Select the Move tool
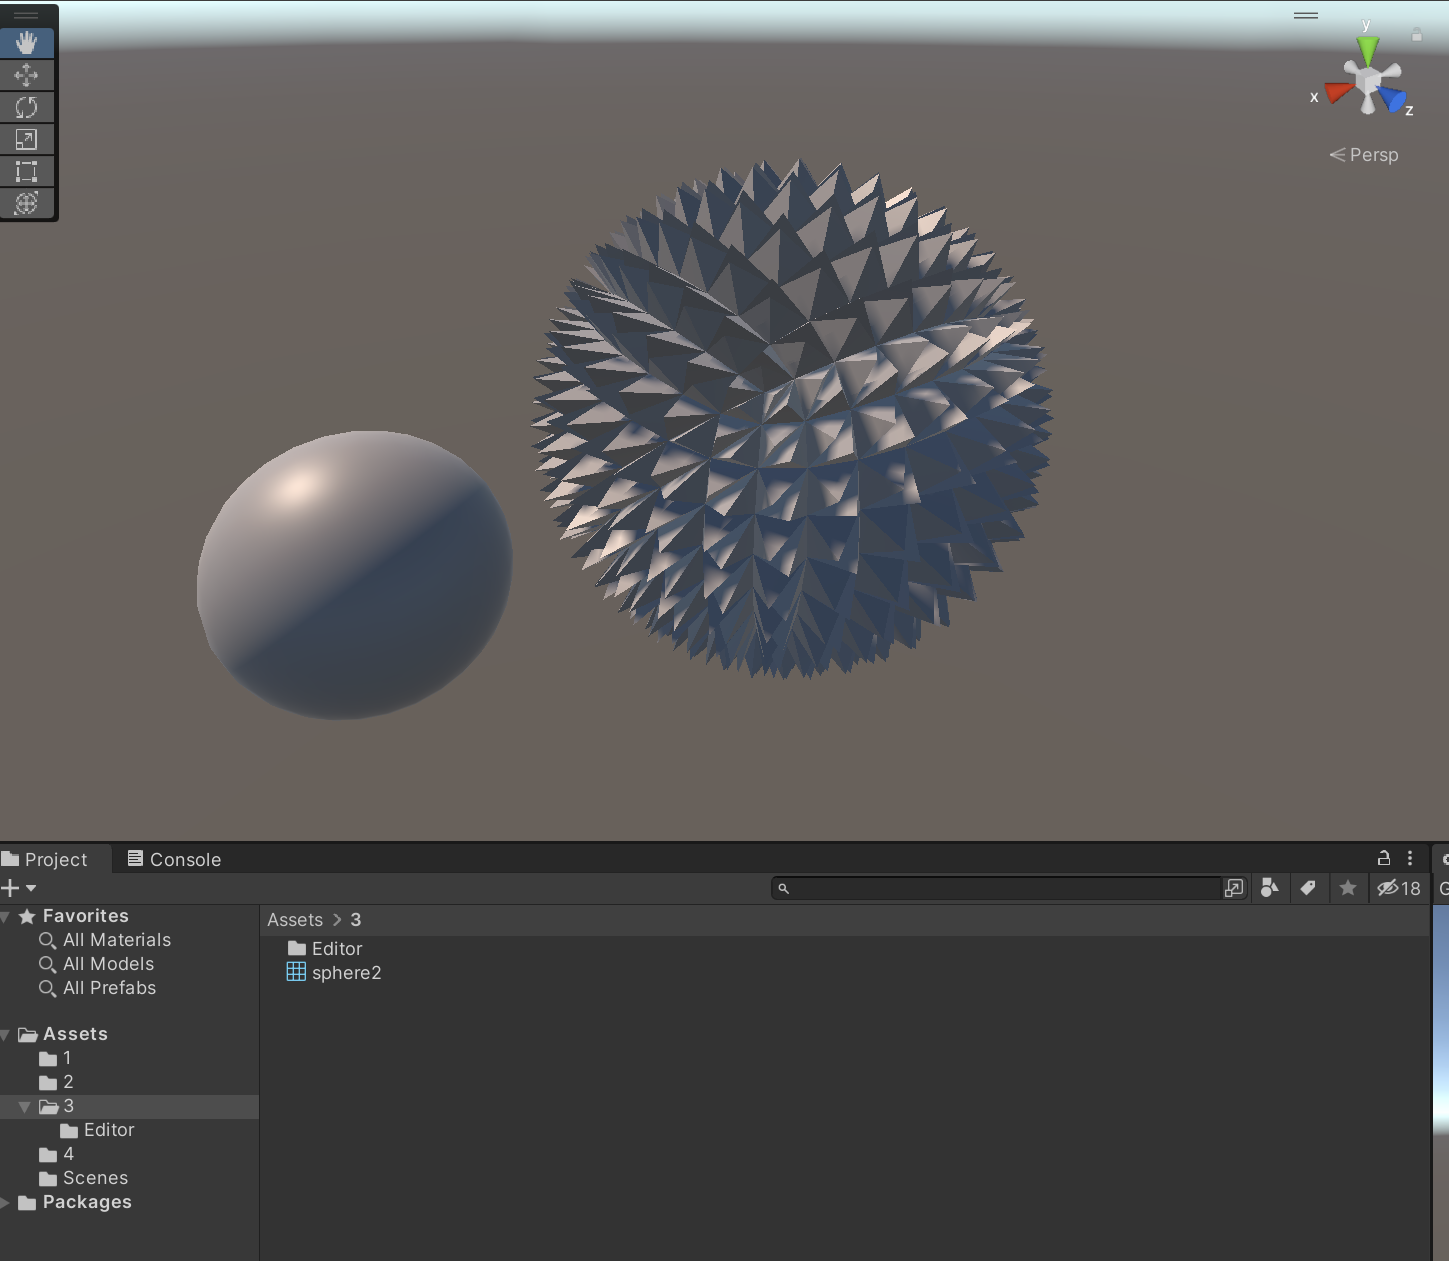This screenshot has width=1449, height=1261. click(27, 75)
